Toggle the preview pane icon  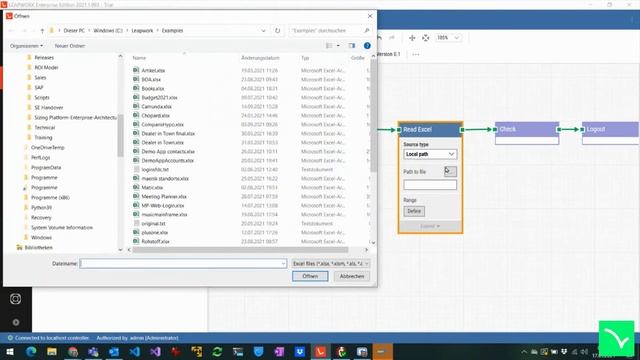[351, 46]
